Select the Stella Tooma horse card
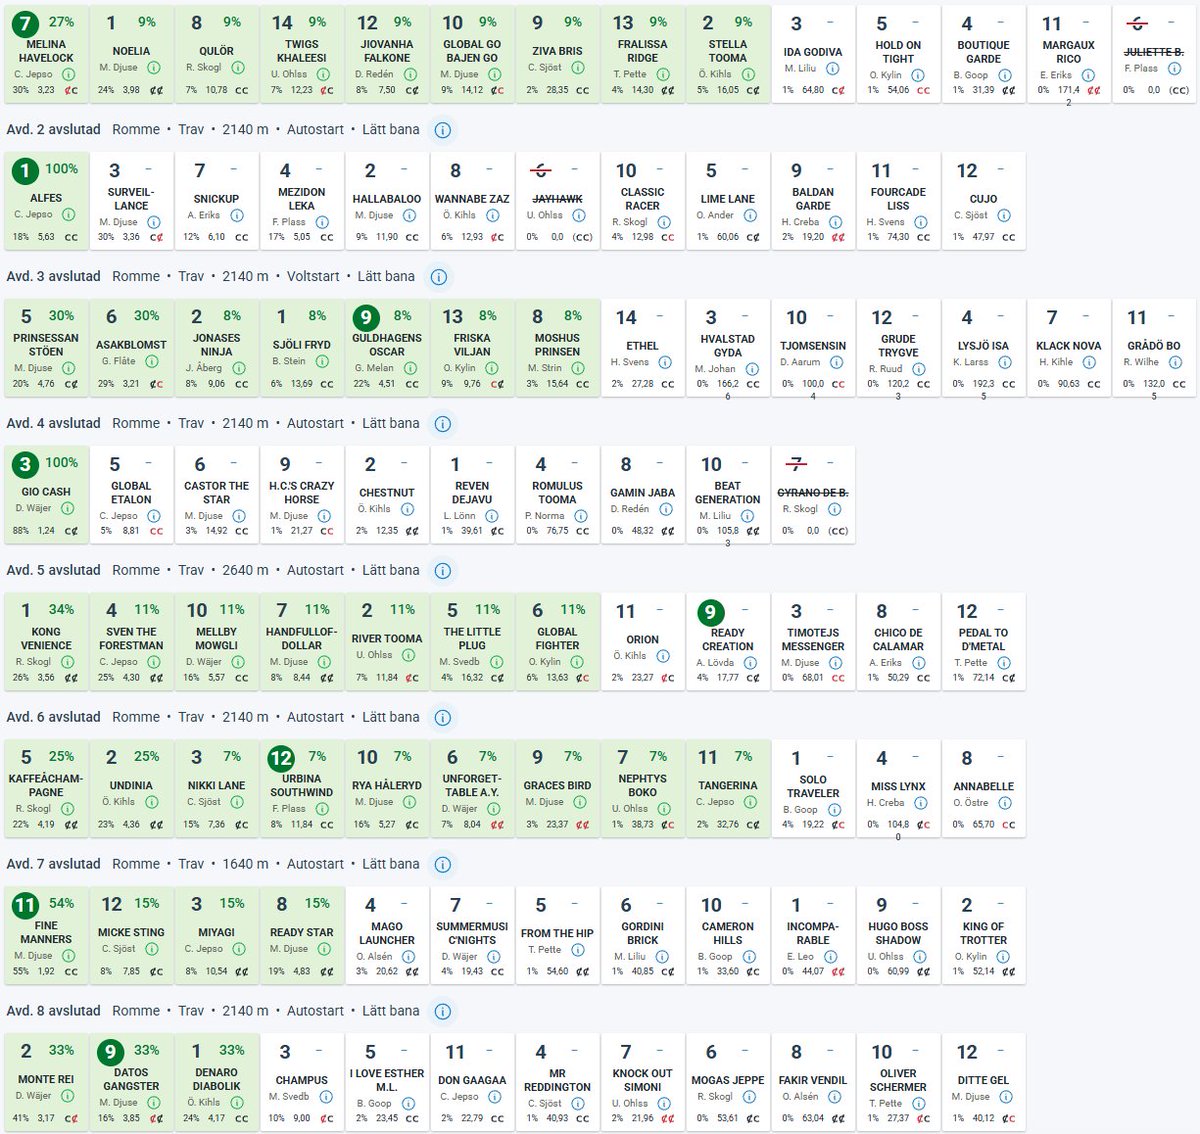Image resolution: width=1200 pixels, height=1134 pixels. 728,52
